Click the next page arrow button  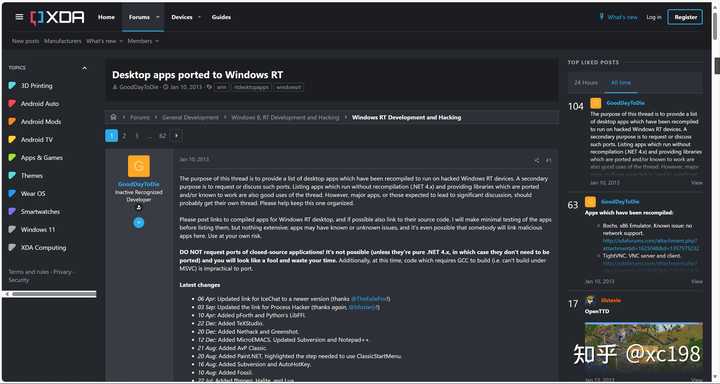coord(176,136)
